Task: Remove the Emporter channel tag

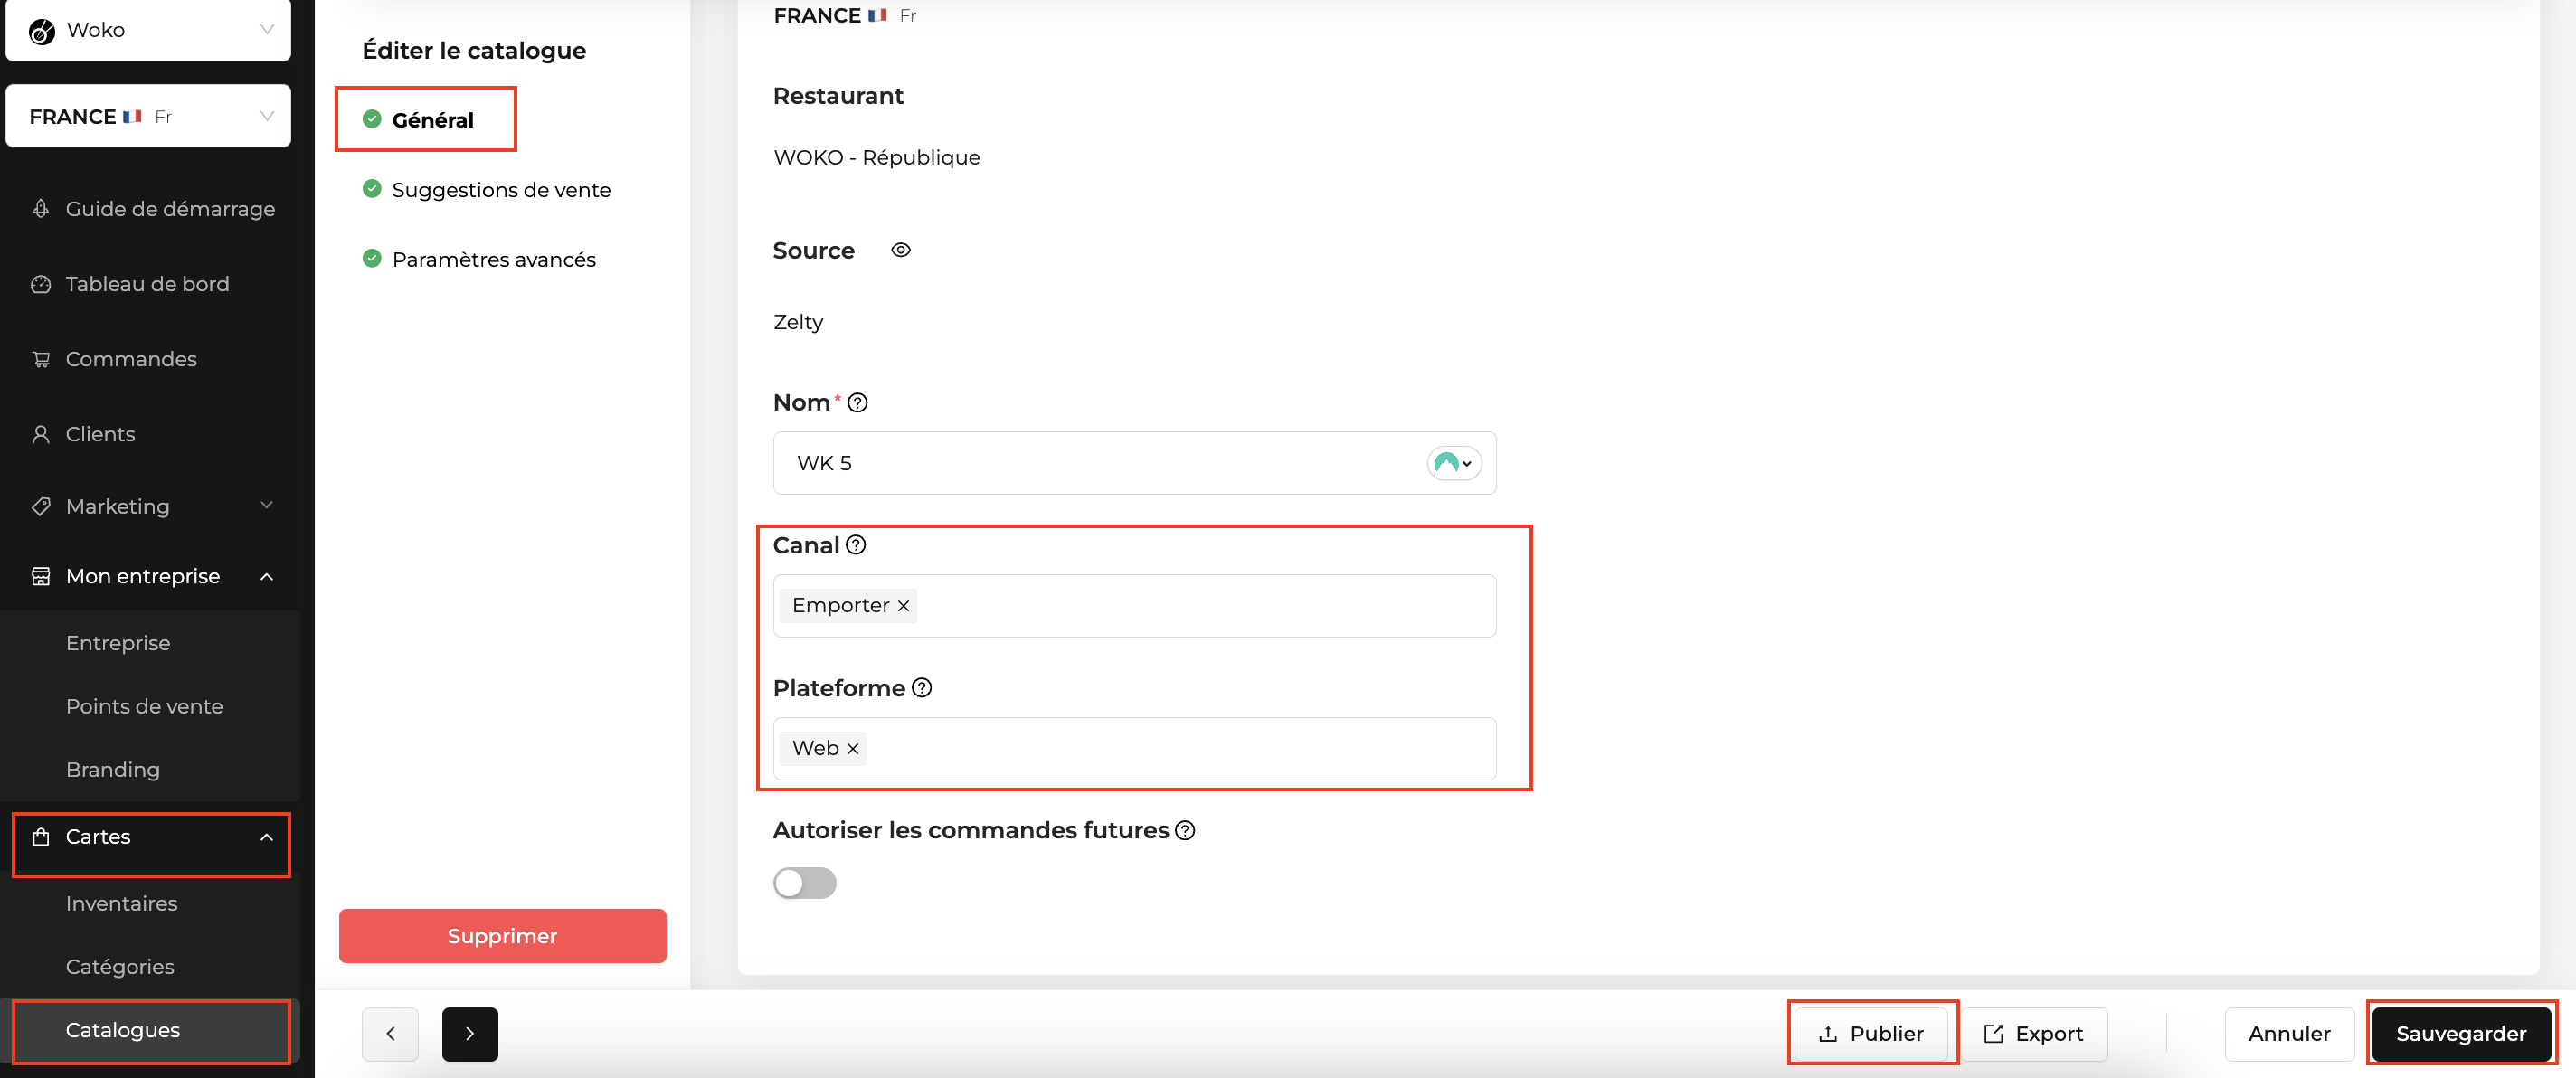Action: pyautogui.click(x=903, y=606)
